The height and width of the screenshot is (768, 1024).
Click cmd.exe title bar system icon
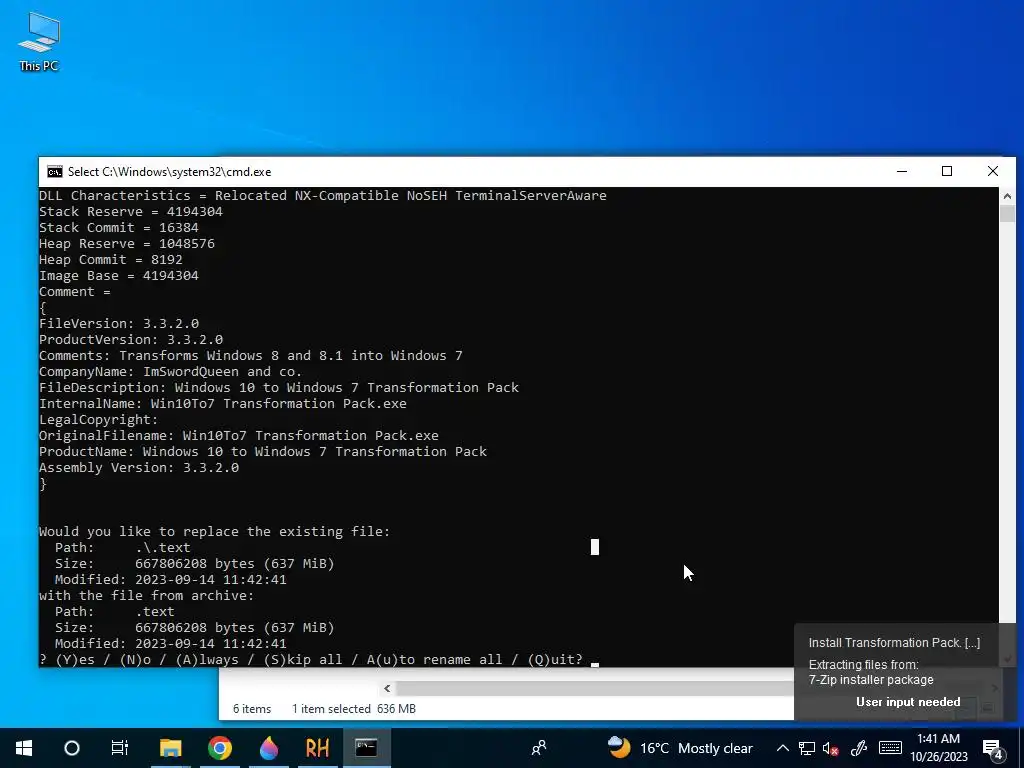55,172
